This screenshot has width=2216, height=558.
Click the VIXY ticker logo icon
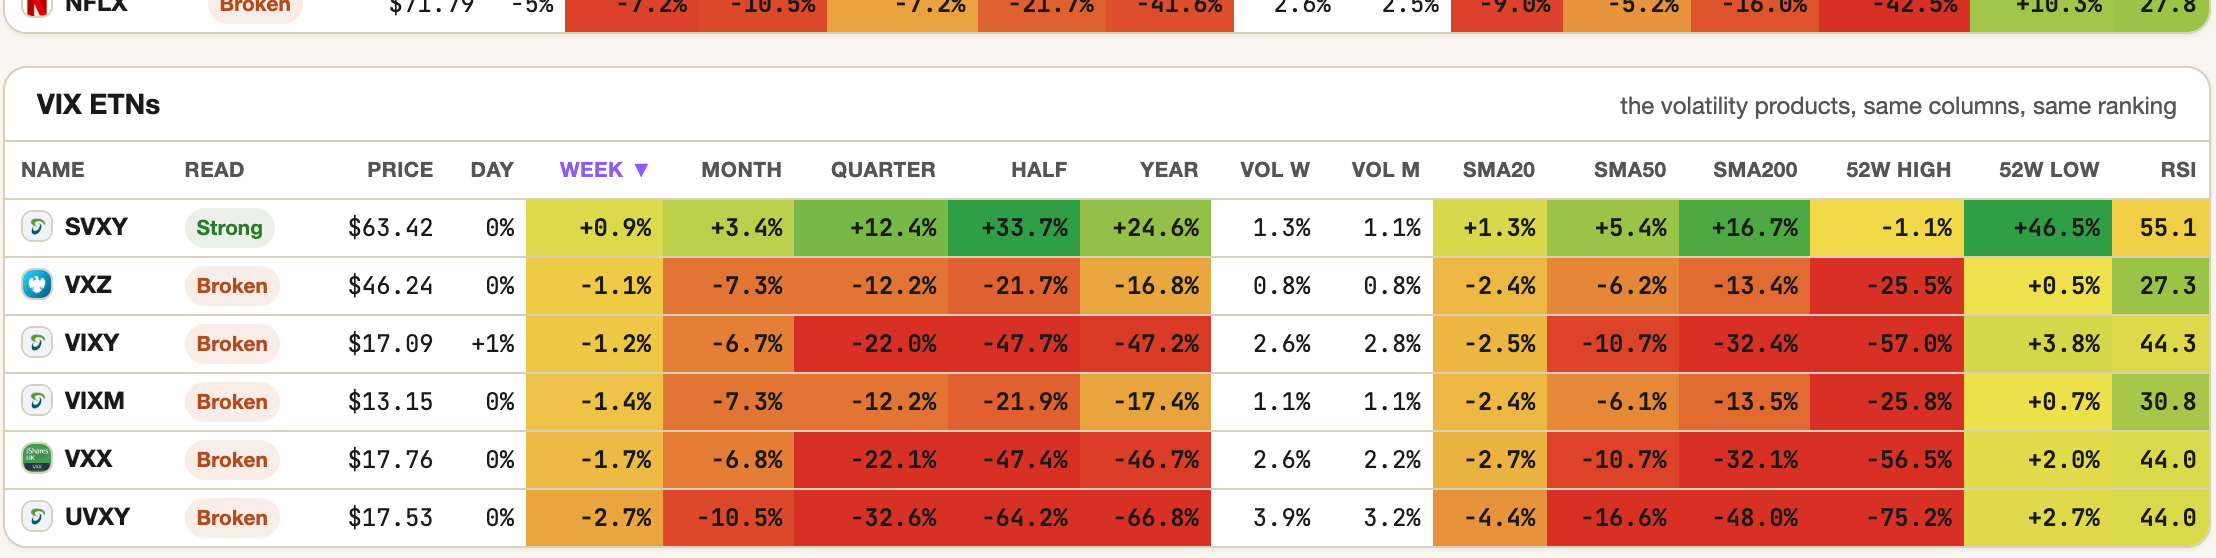click(x=37, y=343)
